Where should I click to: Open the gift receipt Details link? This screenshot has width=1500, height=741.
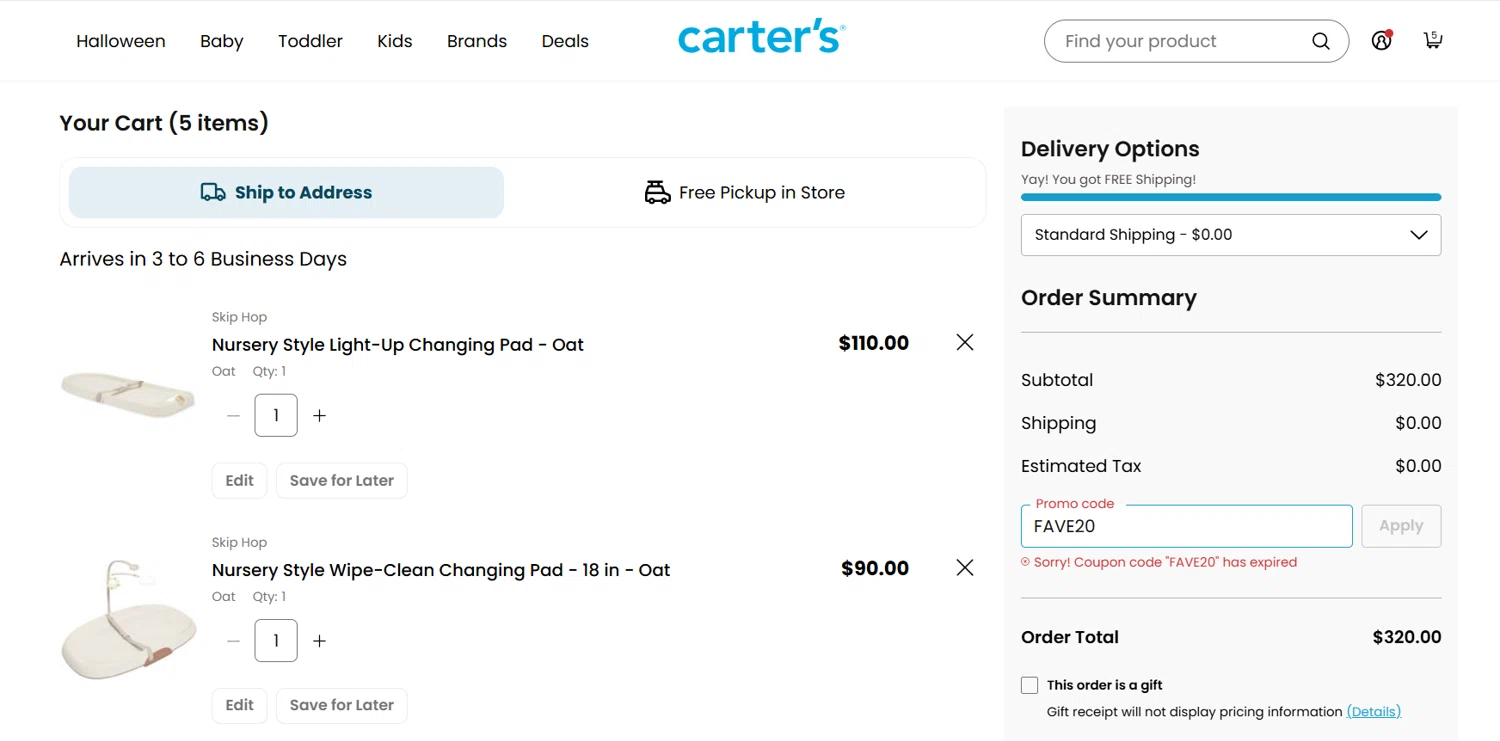tap(1373, 712)
